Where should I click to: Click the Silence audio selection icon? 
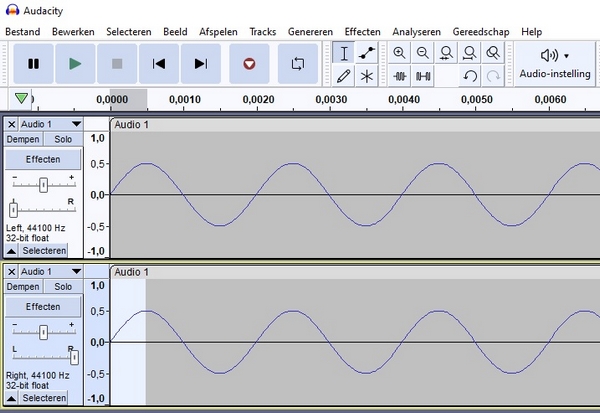point(422,76)
